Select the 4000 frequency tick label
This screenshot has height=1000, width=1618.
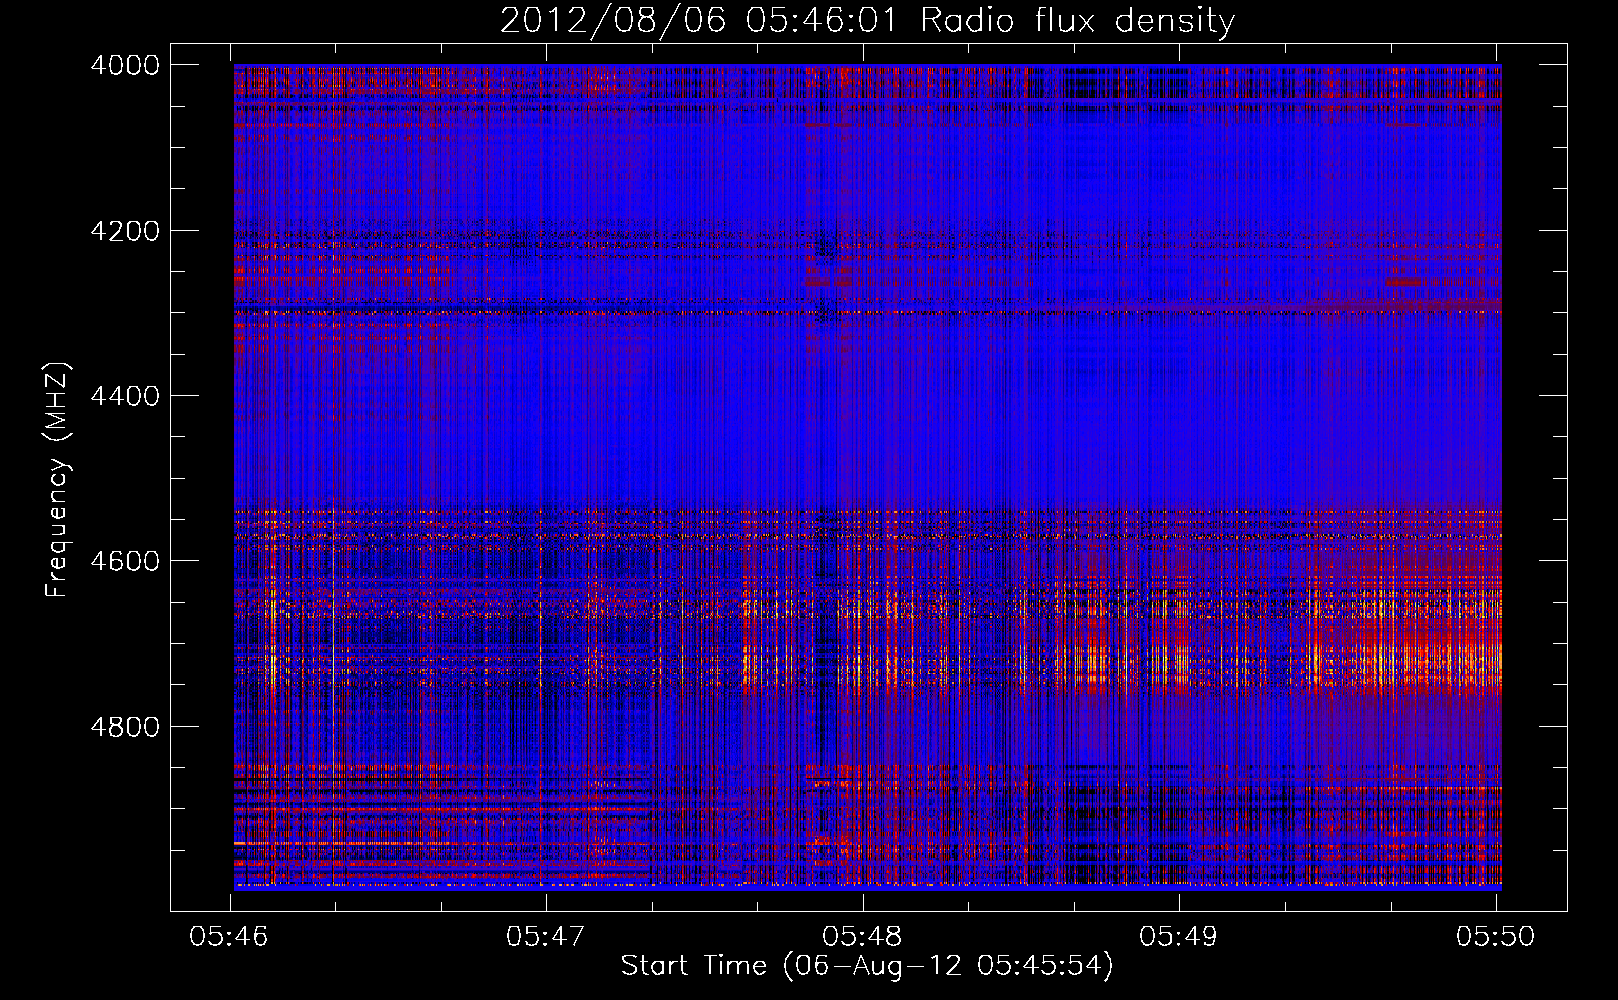click(125, 65)
